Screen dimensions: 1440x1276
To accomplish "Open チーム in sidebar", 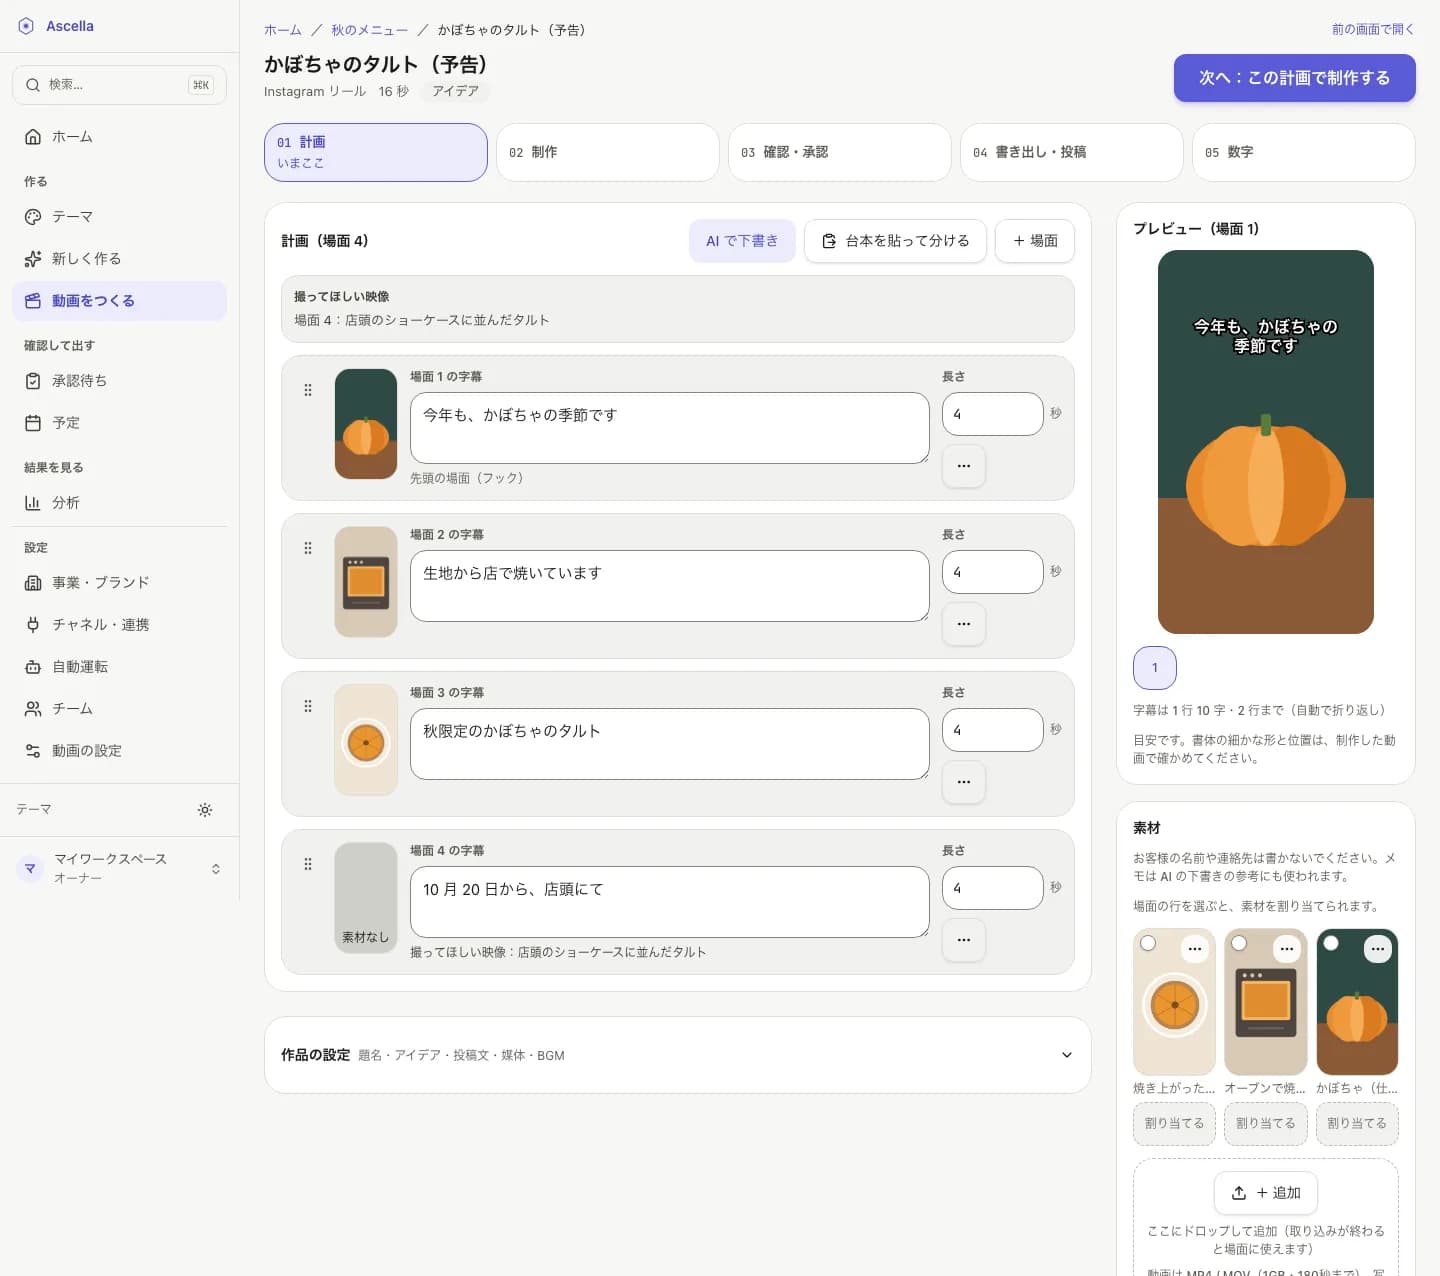I will pyautogui.click(x=119, y=709).
